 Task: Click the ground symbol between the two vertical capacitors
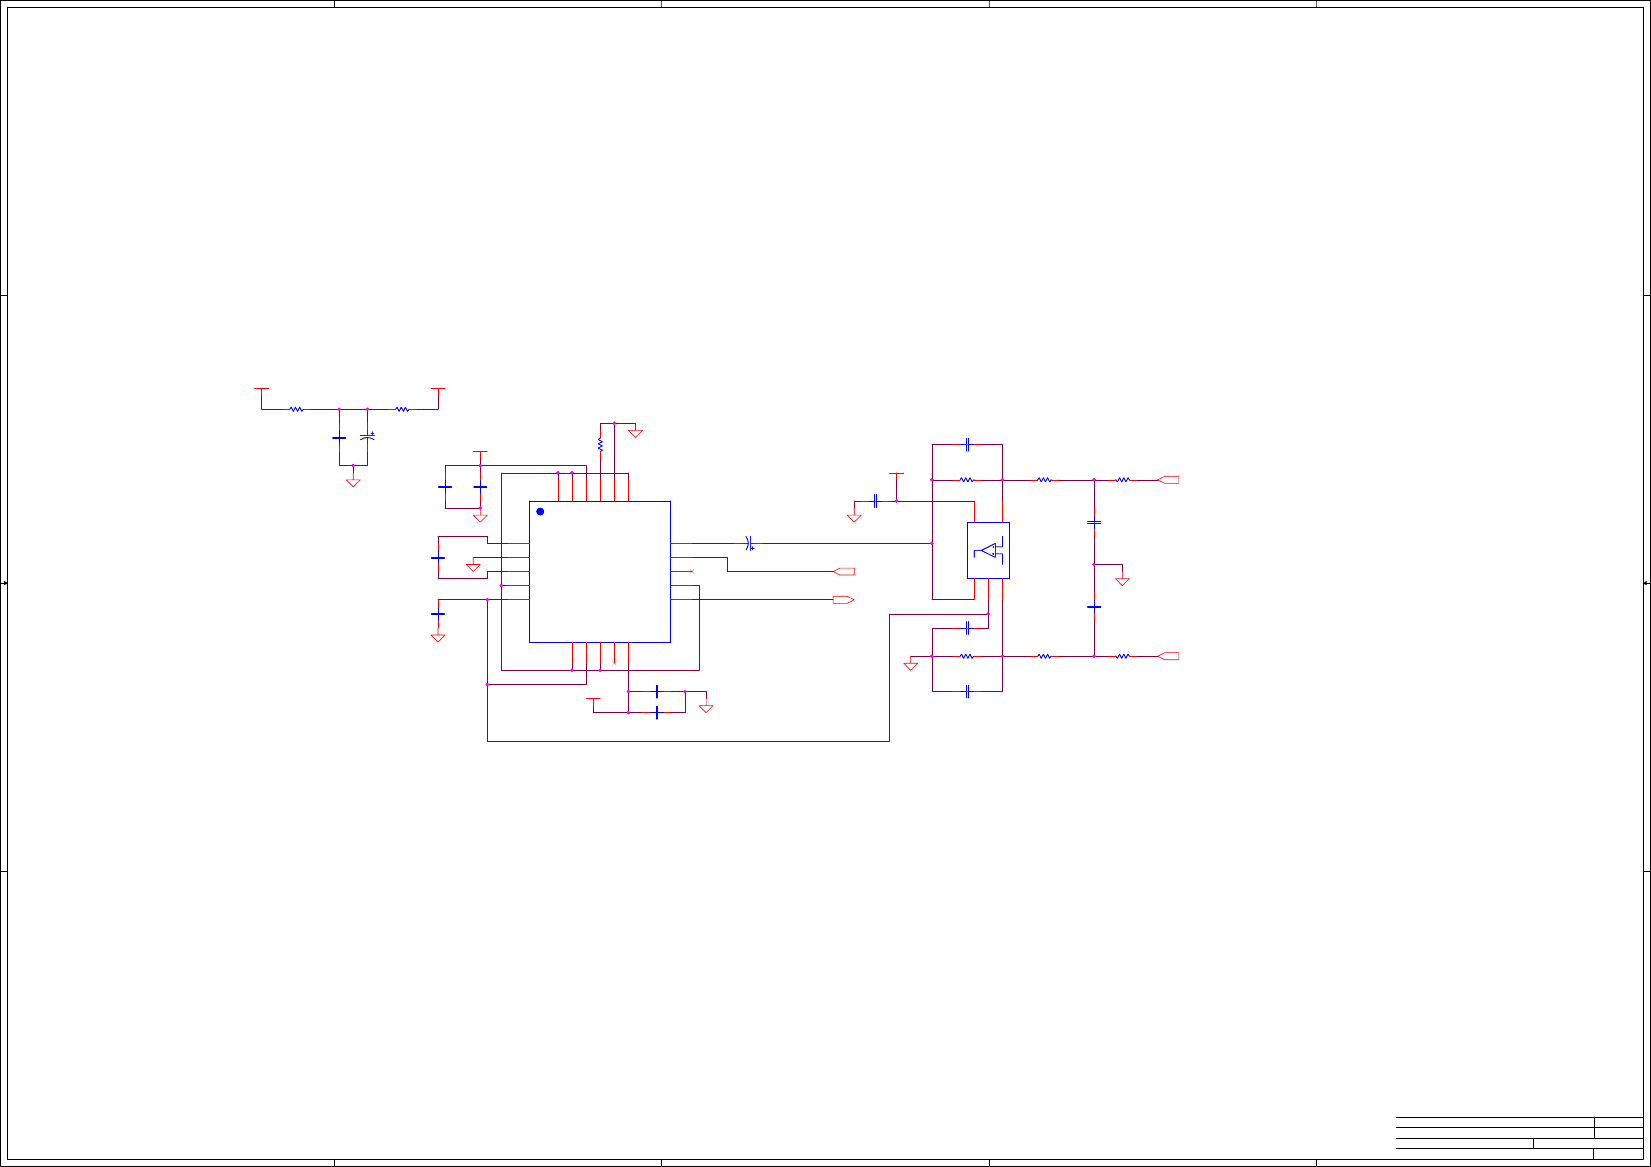tap(1122, 580)
